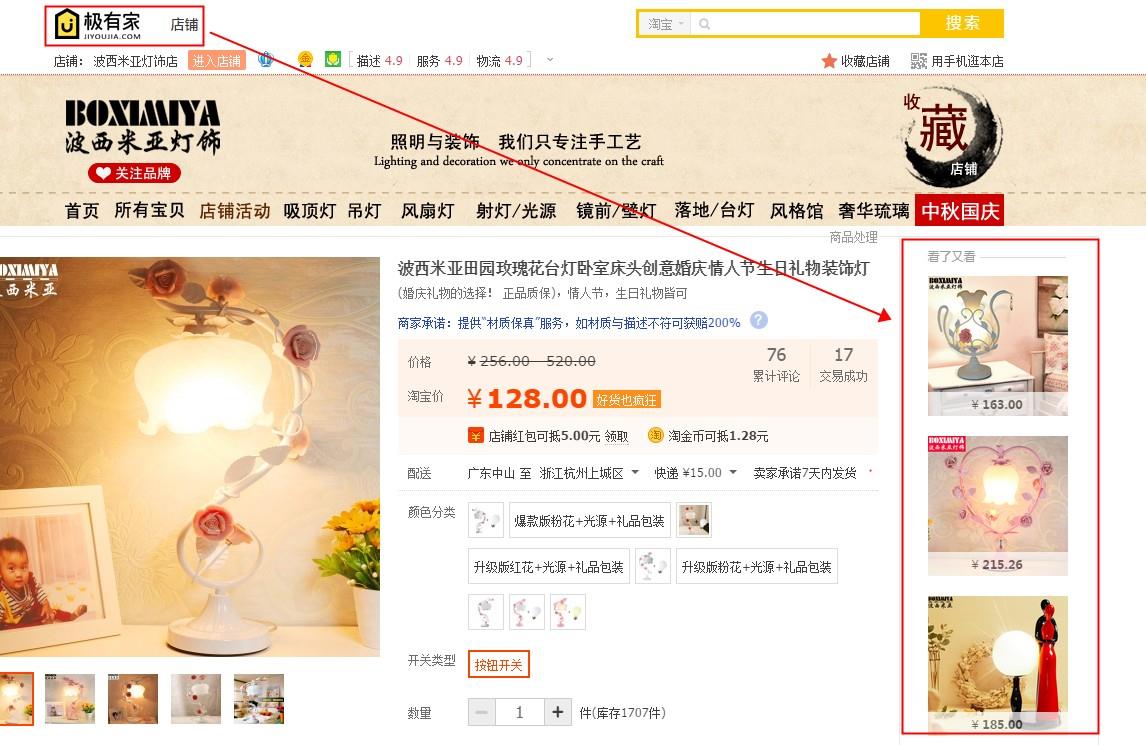Click the gold Tao coin icon
1146x745 pixels.
656,435
